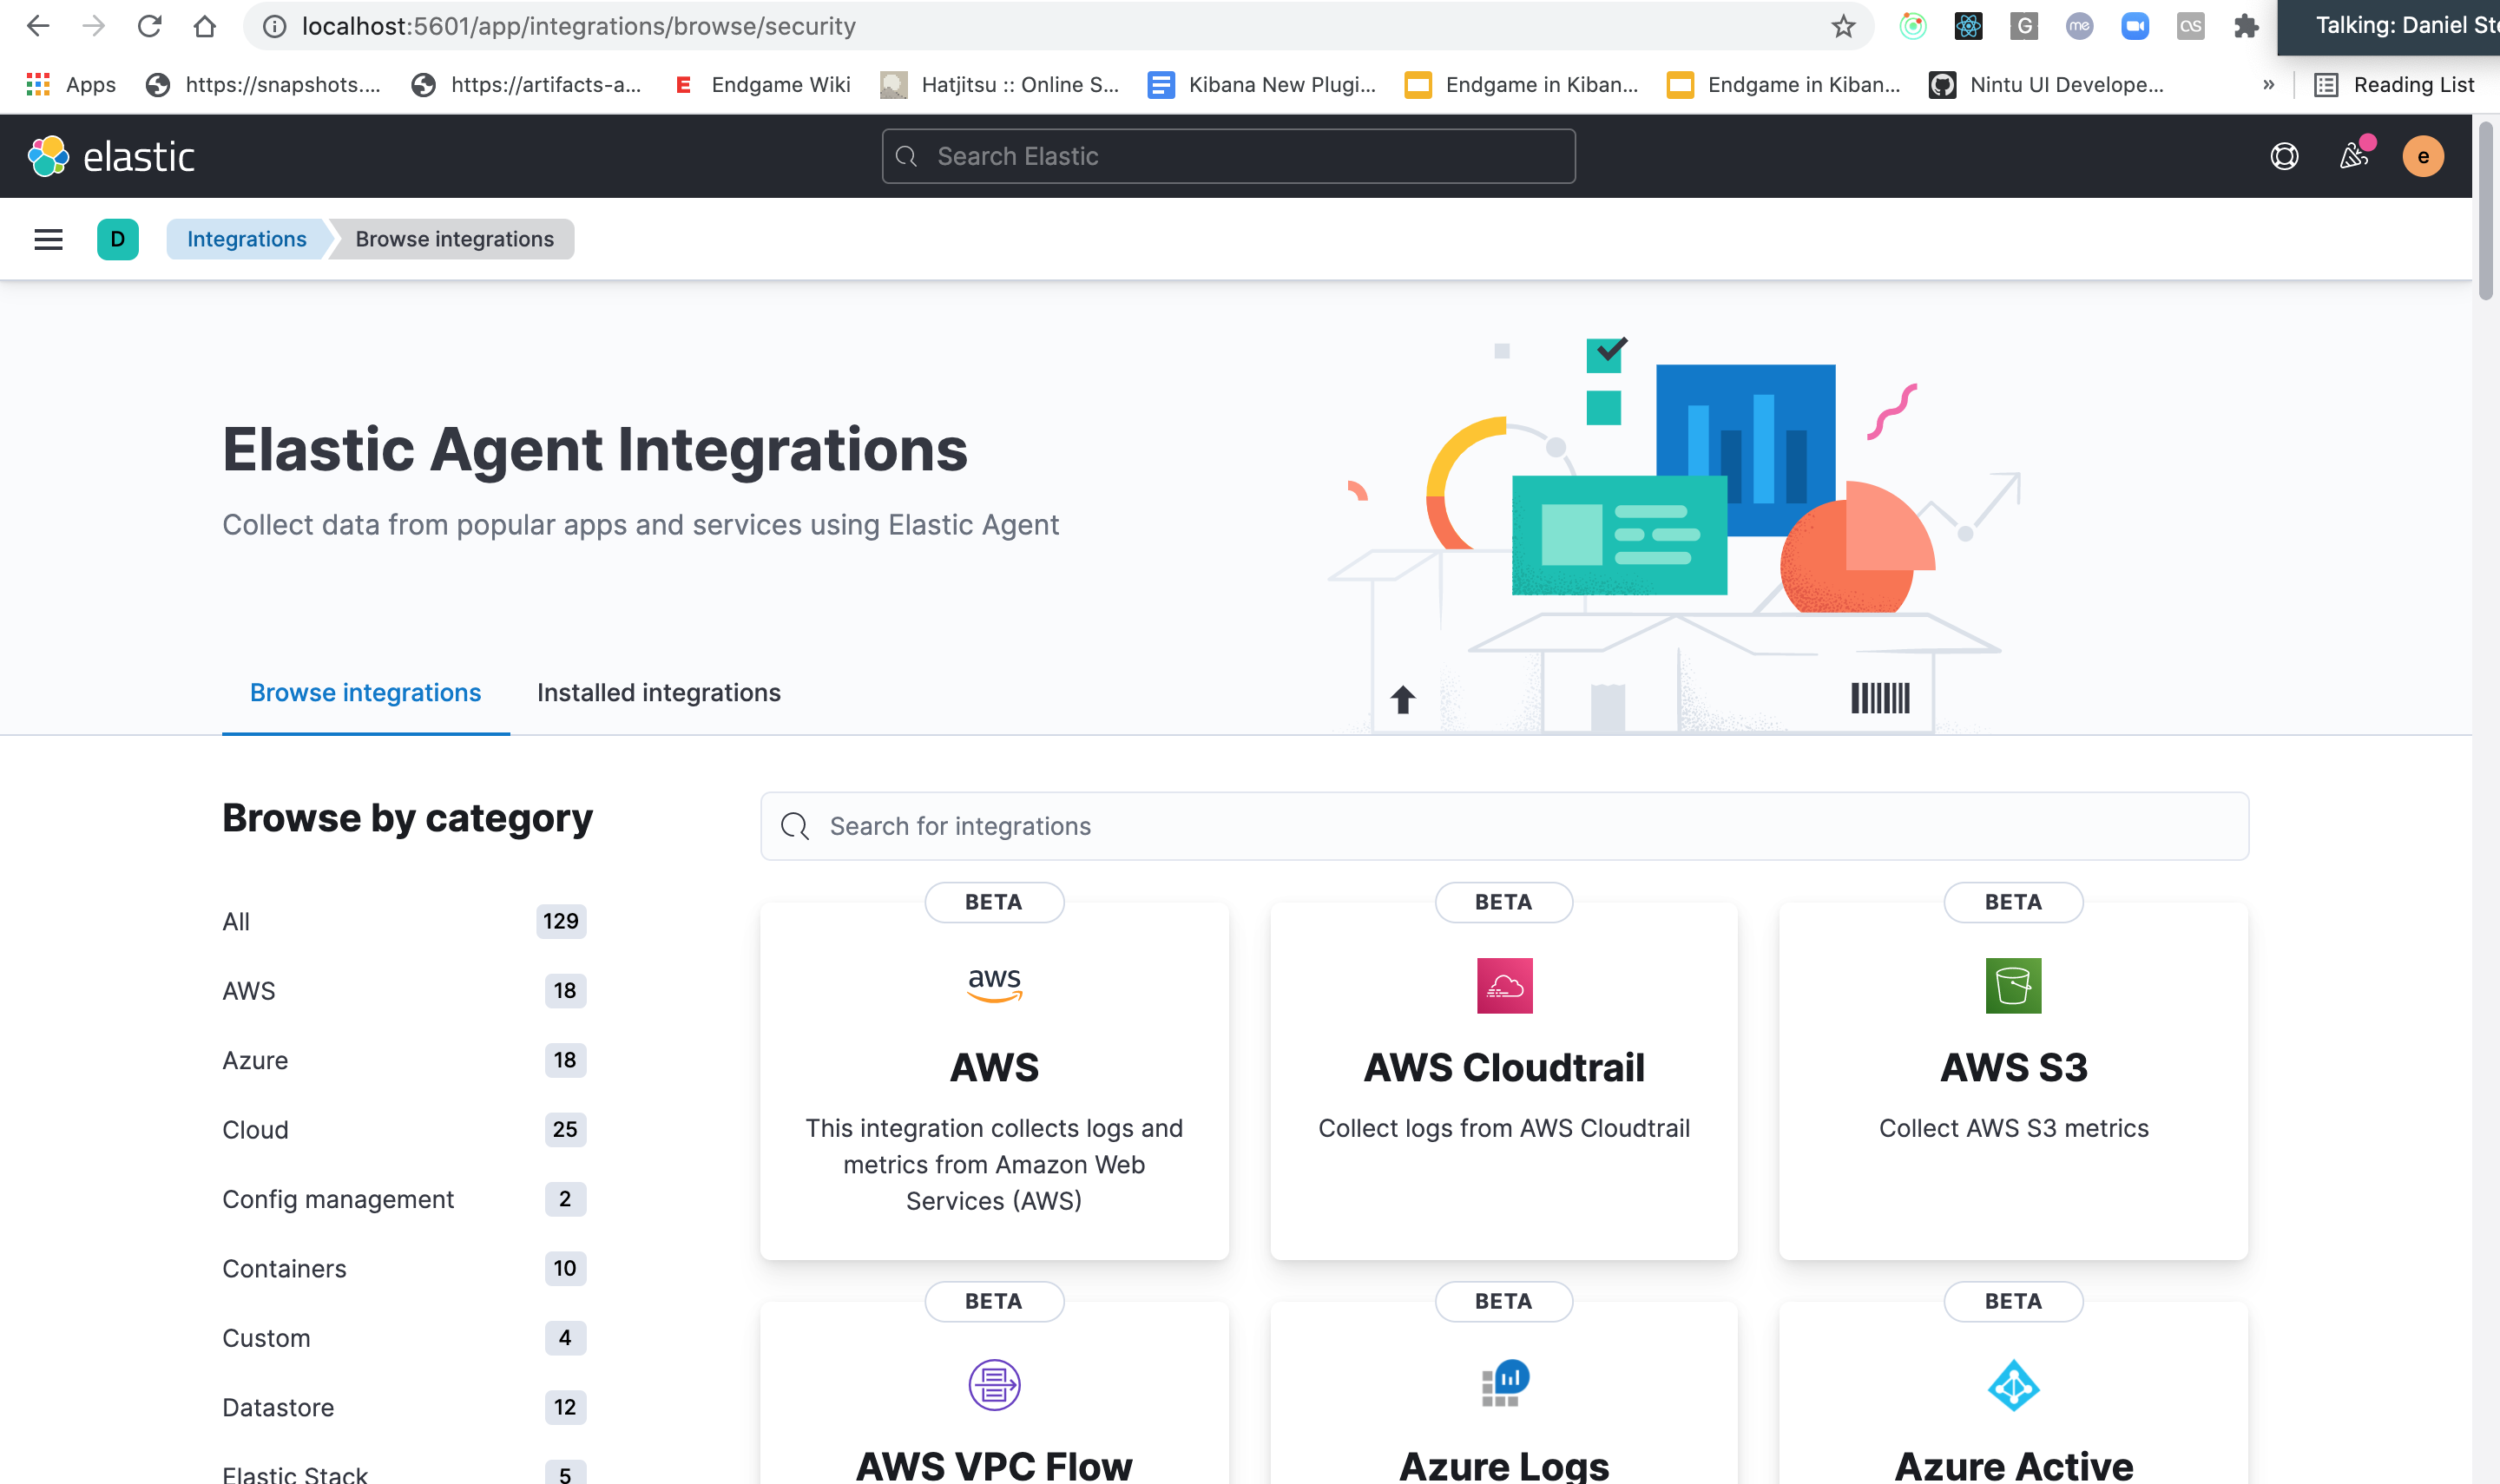The width and height of the screenshot is (2500, 1484).
Task: Click the green D space selector
Action: pyautogui.click(x=118, y=239)
